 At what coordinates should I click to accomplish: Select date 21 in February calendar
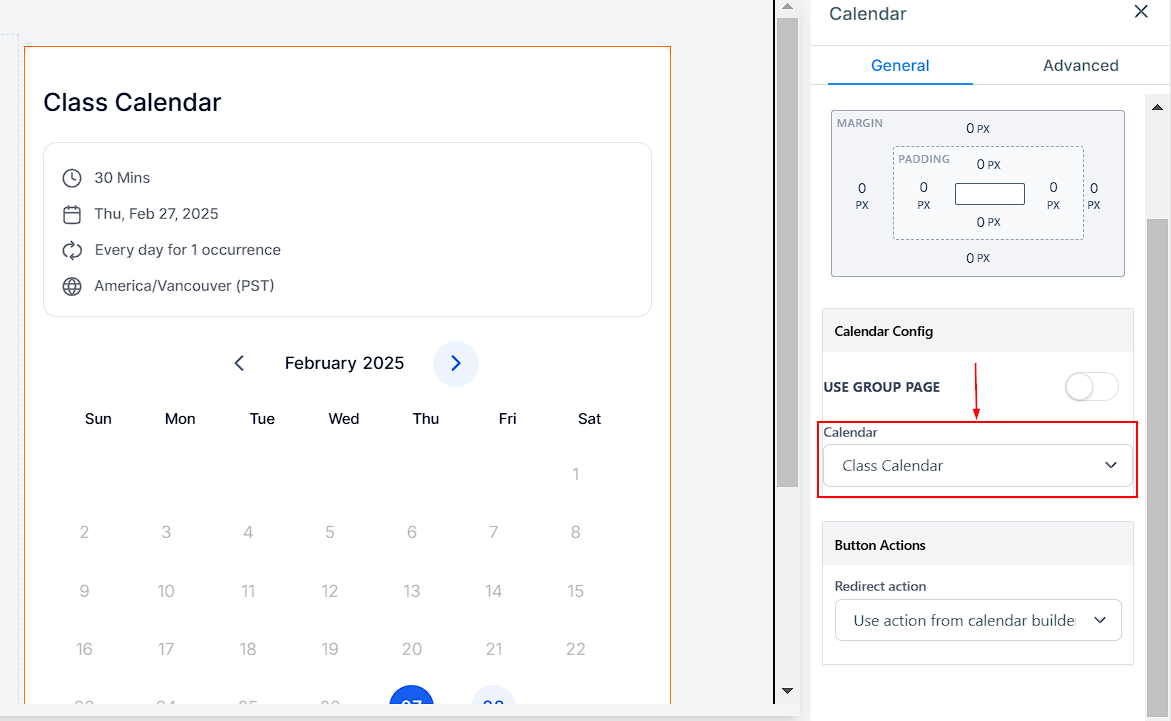pos(493,649)
